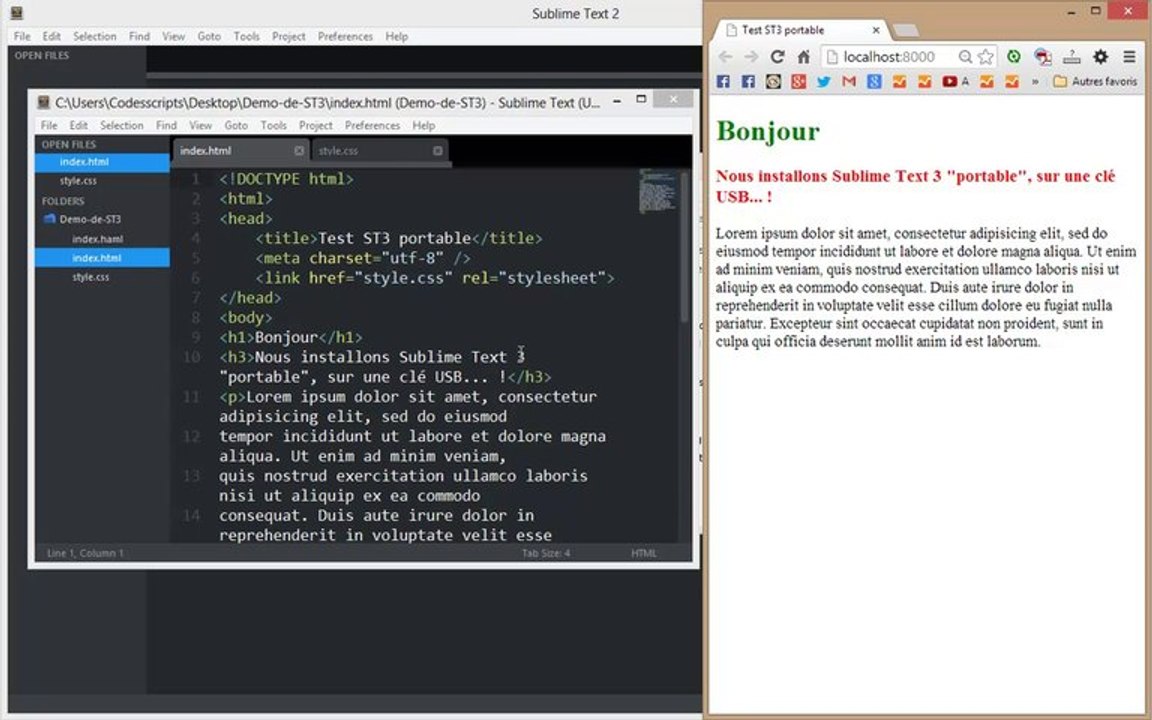Image resolution: width=1152 pixels, height=720 pixels.
Task: Open Chrome's hamburger menu
Action: coord(1129,57)
